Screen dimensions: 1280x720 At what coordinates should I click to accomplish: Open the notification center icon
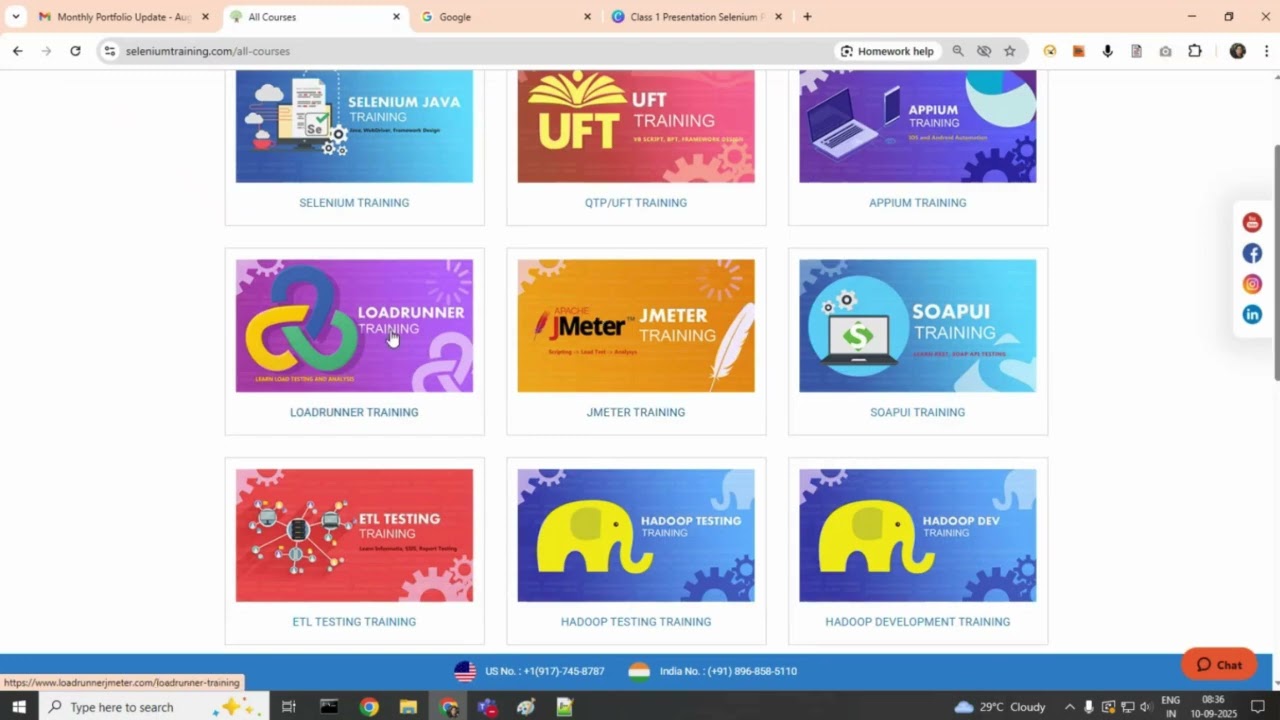1258,707
